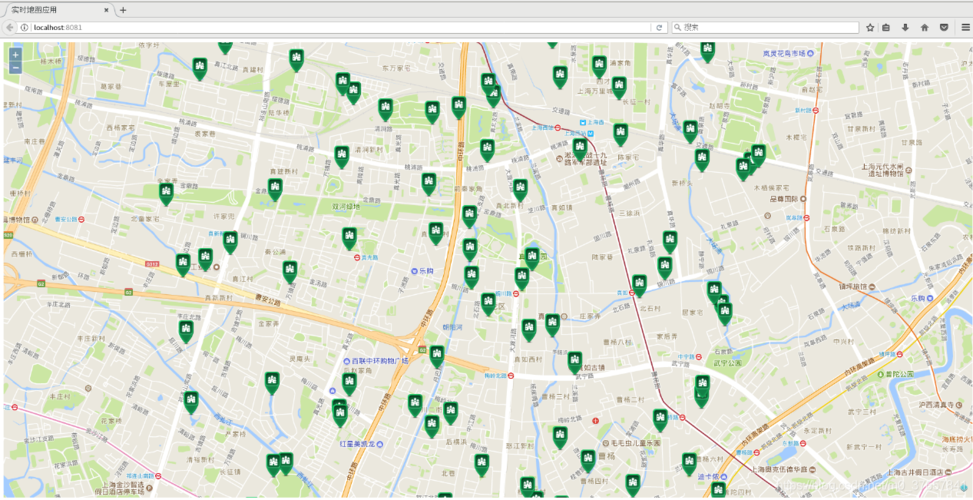
Task: Click green marker on 真如 metro station
Action: pos(639,285)
